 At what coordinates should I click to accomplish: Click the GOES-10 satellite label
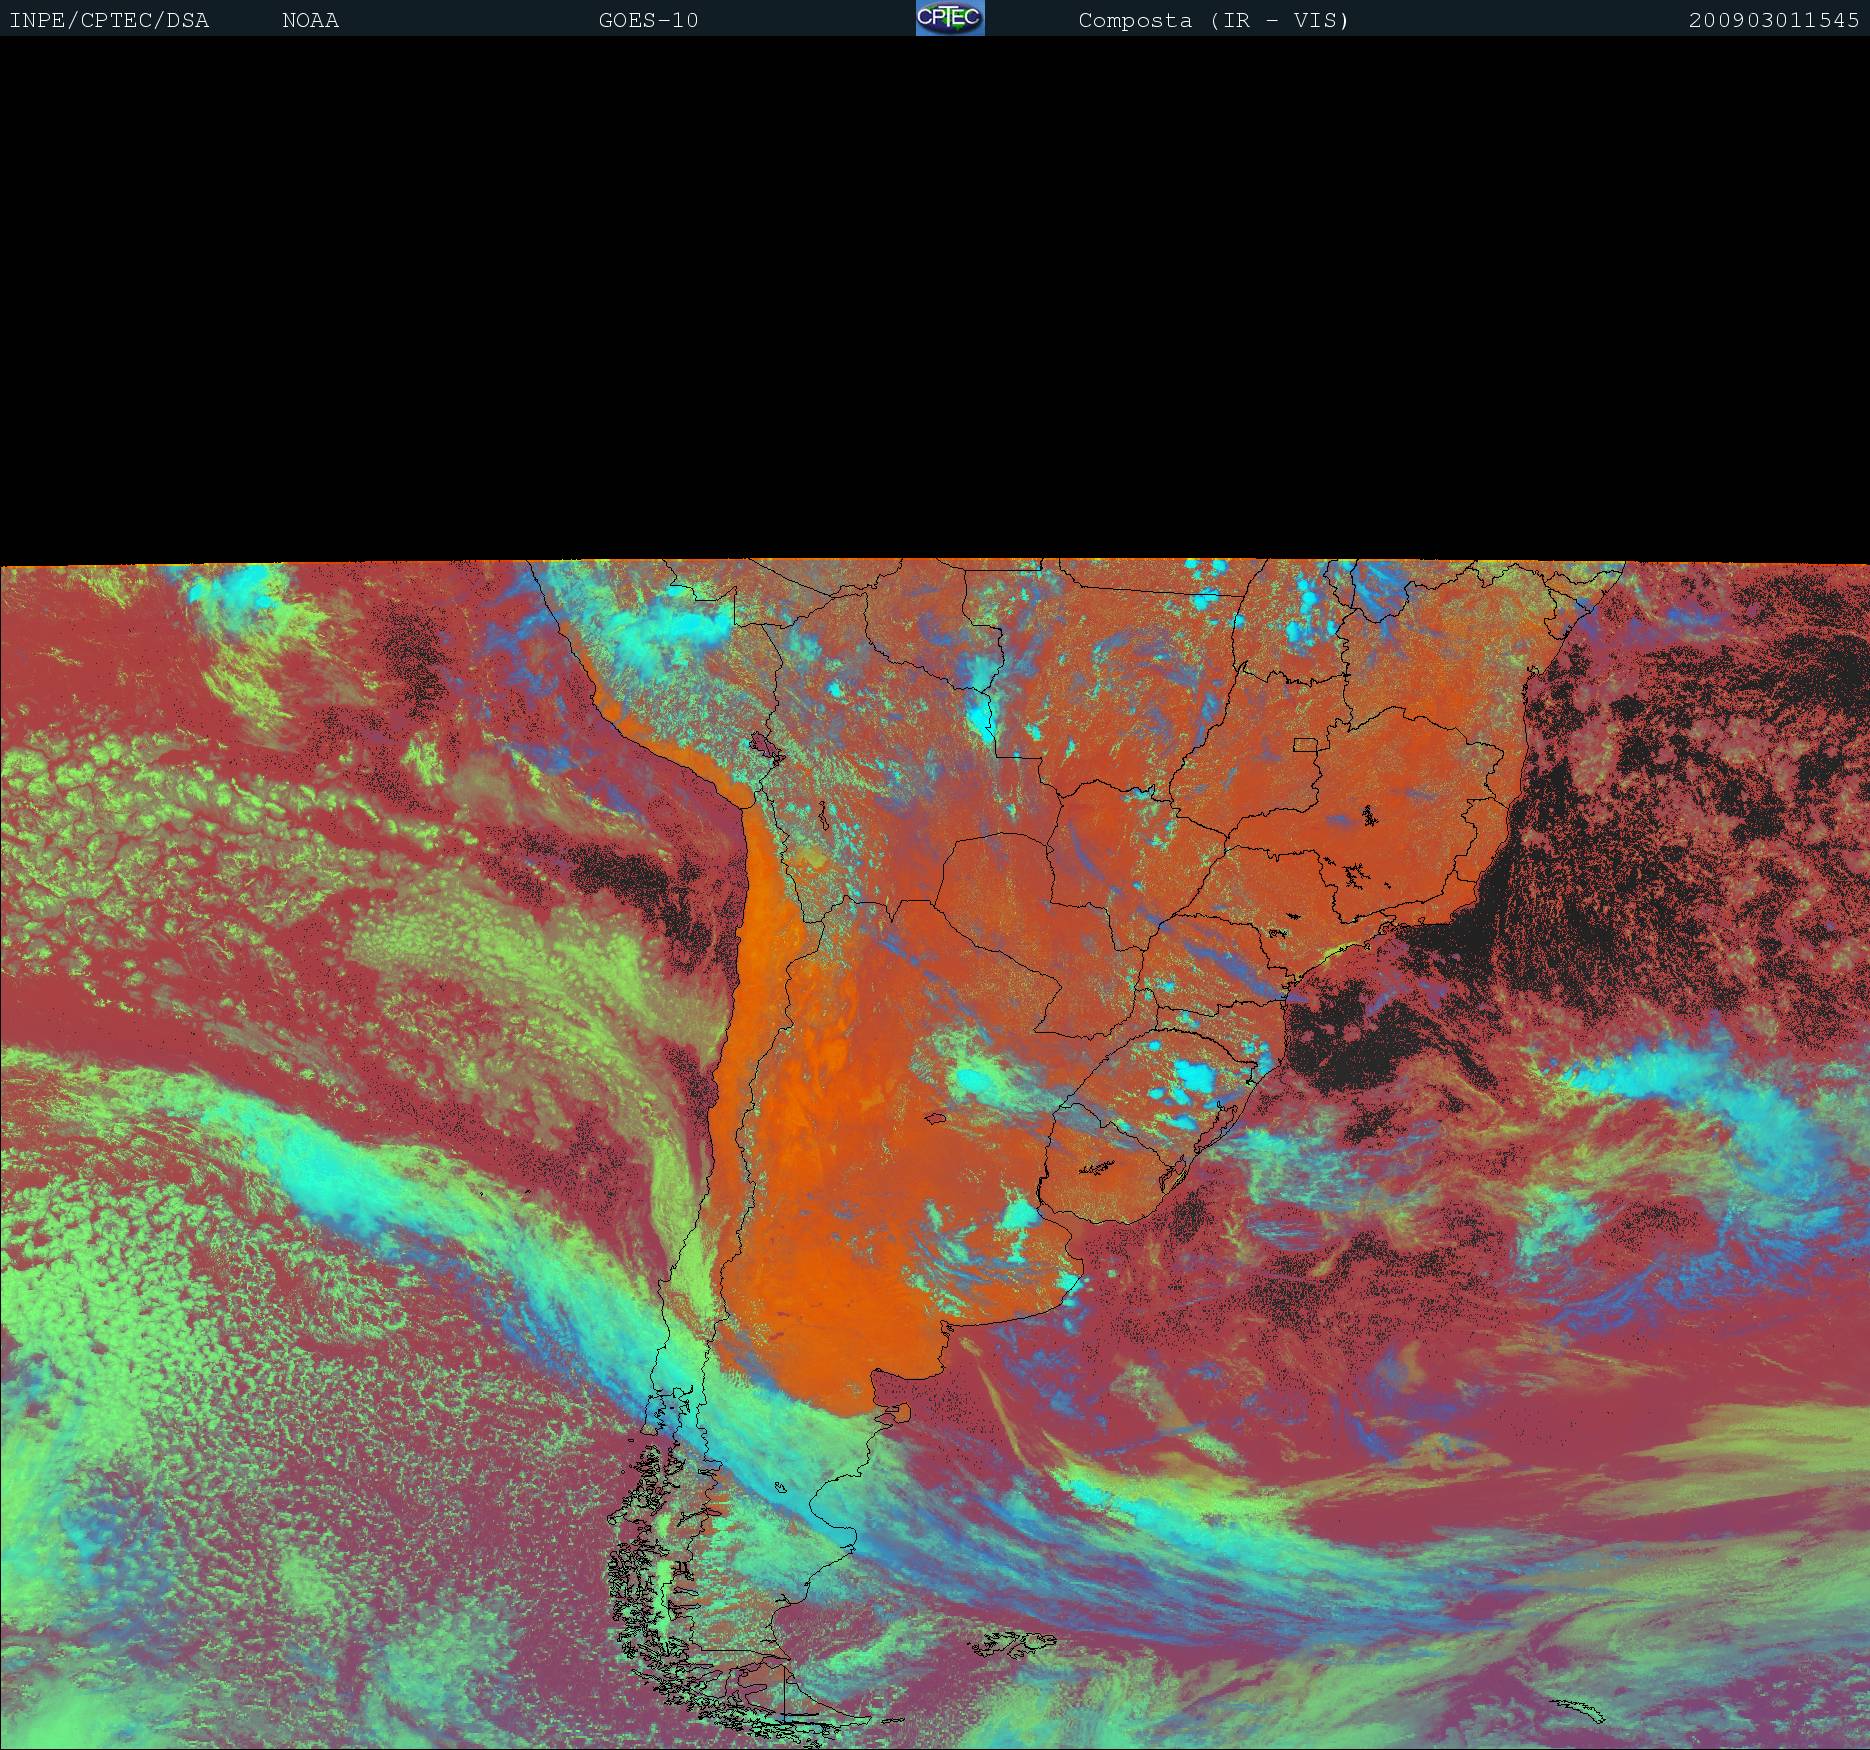648,21
